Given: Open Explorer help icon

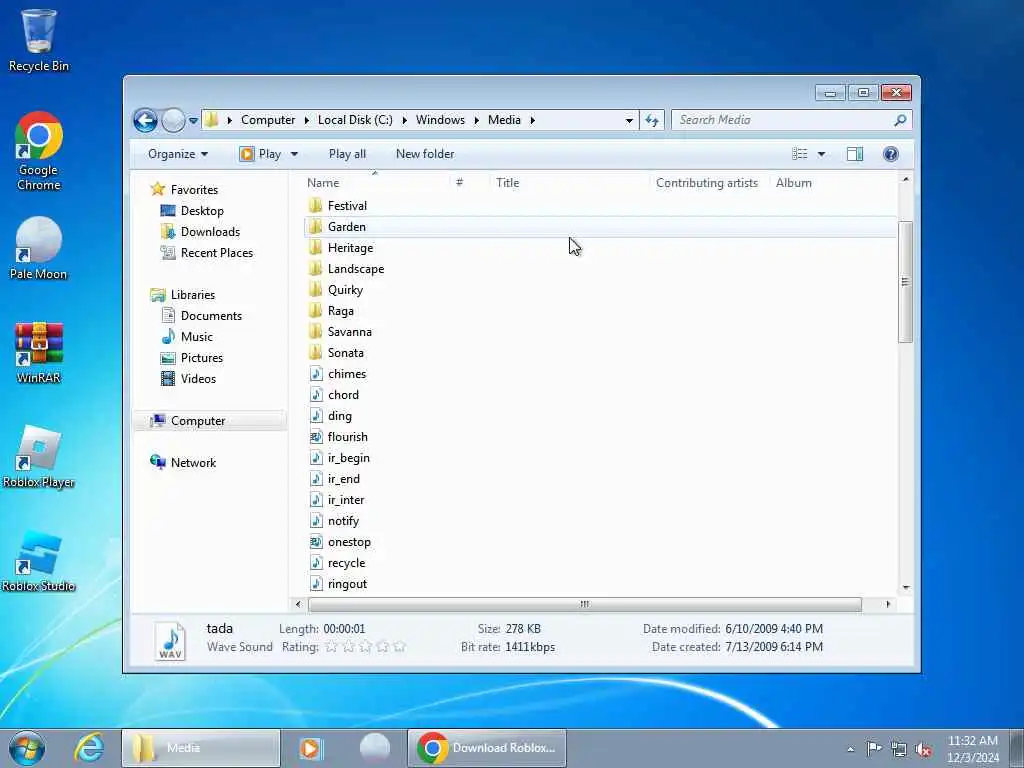Looking at the screenshot, I should pos(891,154).
